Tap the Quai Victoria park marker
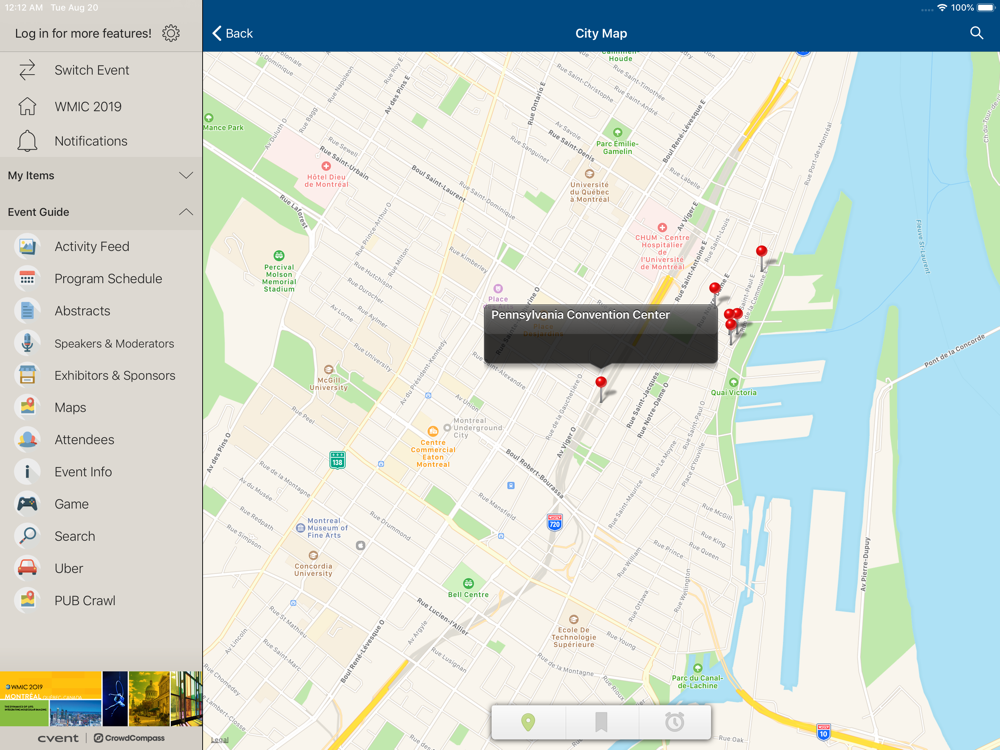 (x=733, y=383)
